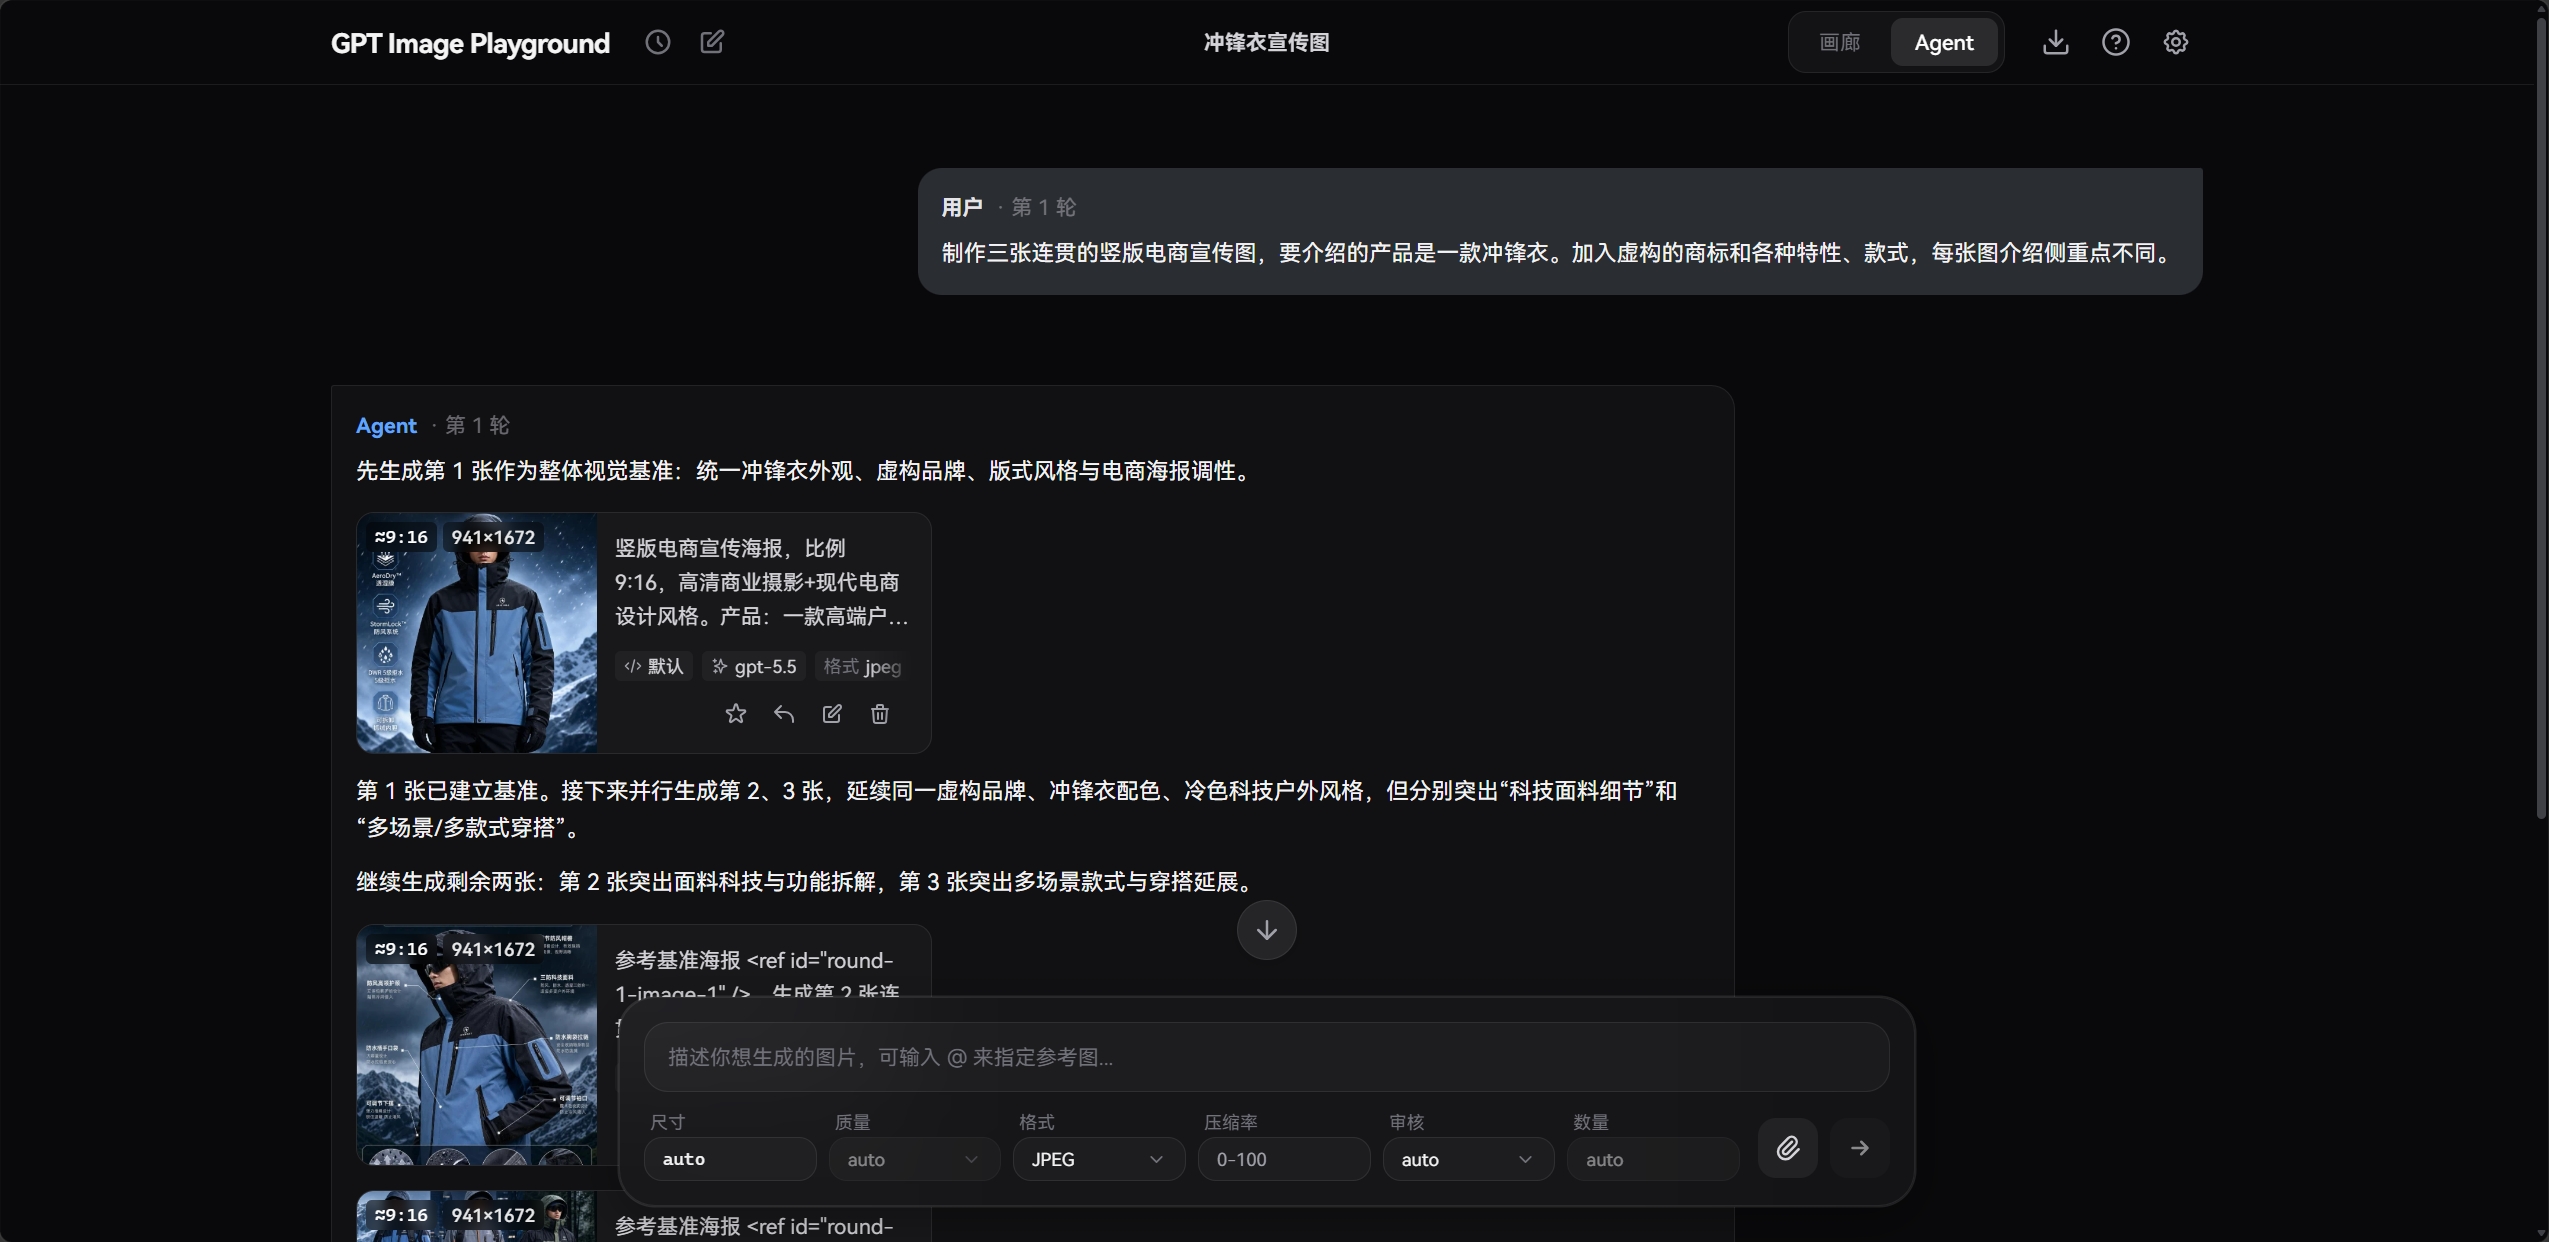Delete the first image with trash icon
Image resolution: width=2549 pixels, height=1242 pixels.
pyautogui.click(x=880, y=713)
